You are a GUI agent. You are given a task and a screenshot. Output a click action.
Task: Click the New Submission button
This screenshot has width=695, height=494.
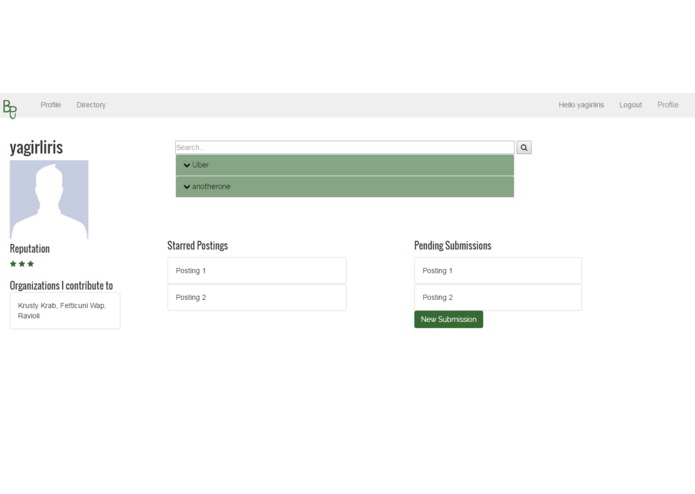point(449,319)
